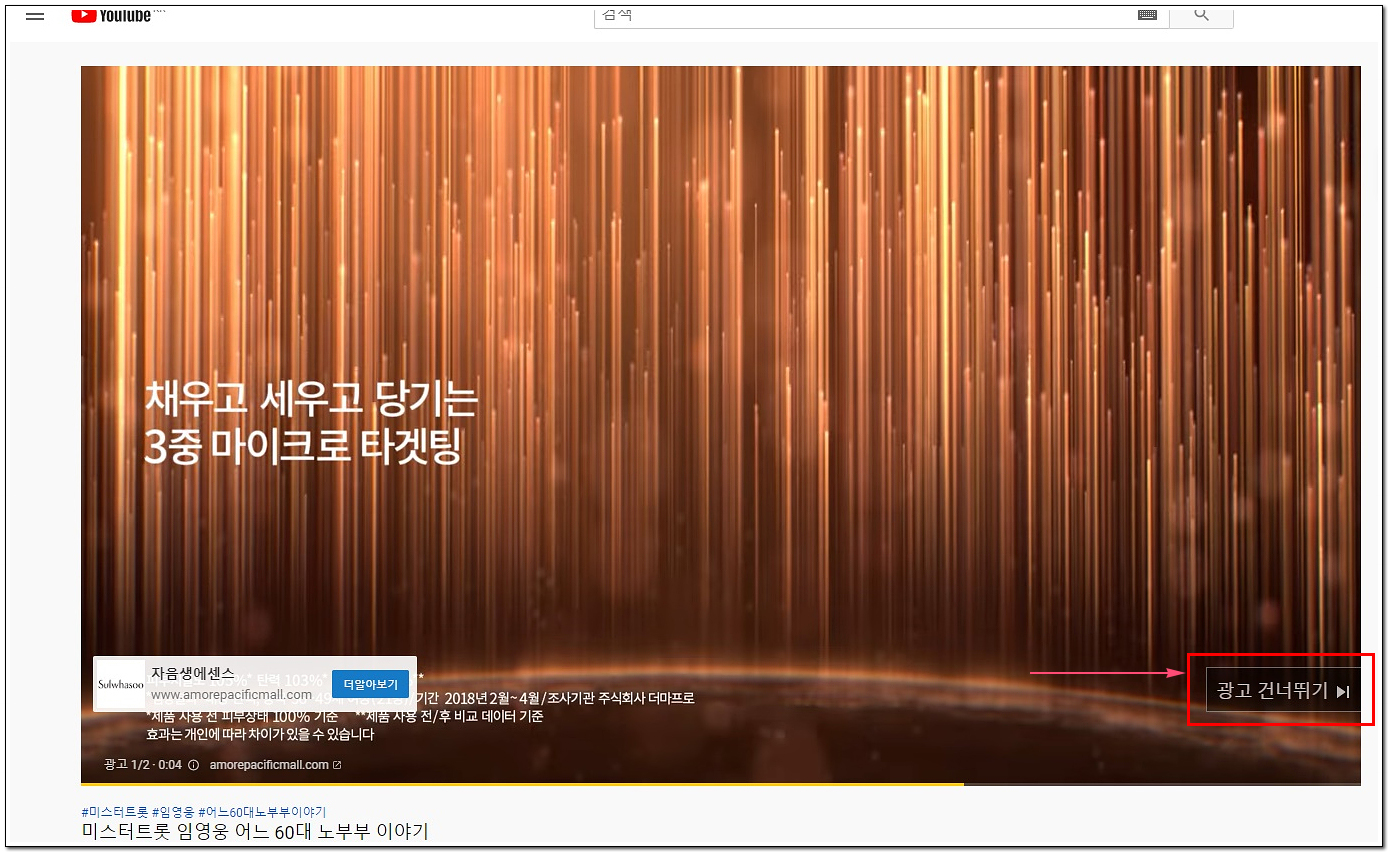Open the on-screen keyboard icon
Image resolution: width=1388 pixels, height=852 pixels.
[x=1147, y=15]
